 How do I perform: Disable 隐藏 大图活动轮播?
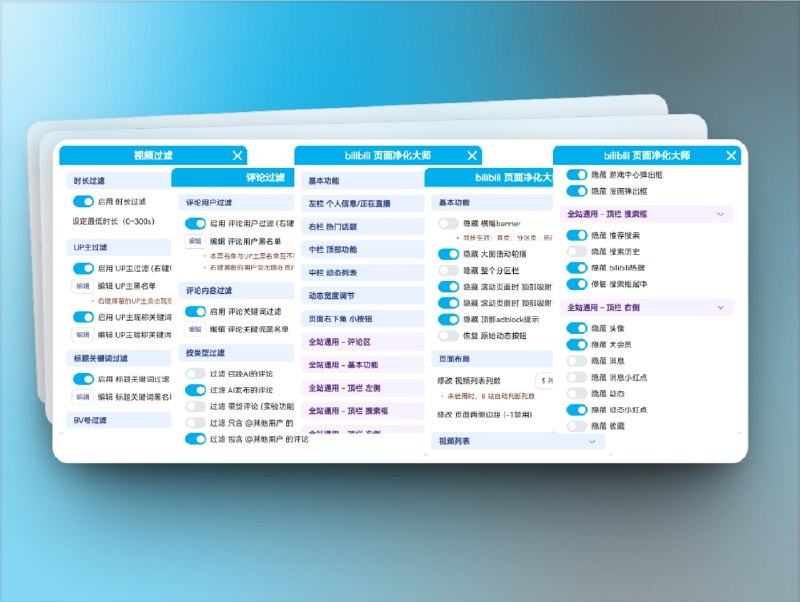coord(449,253)
